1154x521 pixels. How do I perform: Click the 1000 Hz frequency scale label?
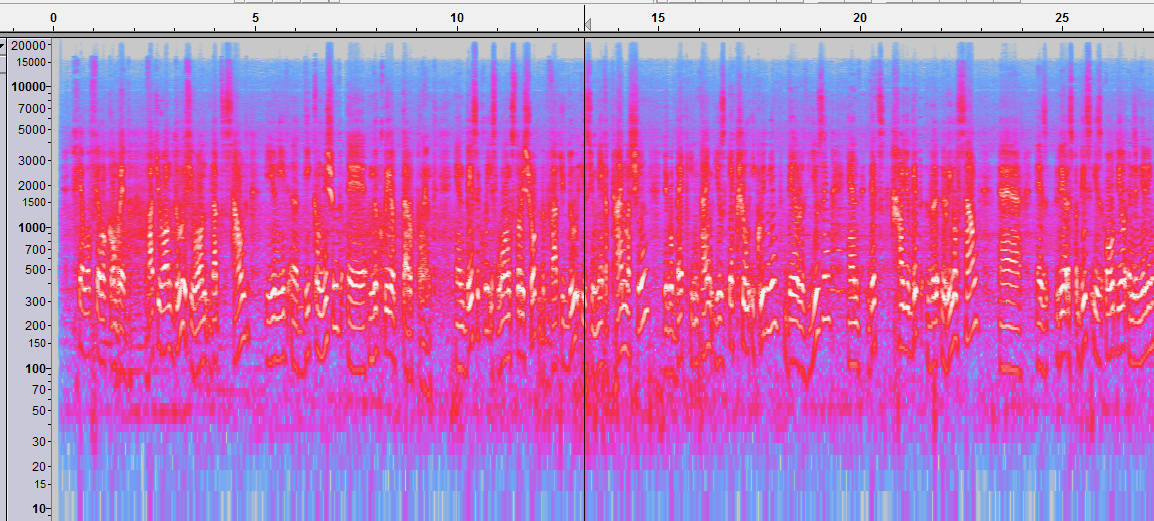click(32, 227)
